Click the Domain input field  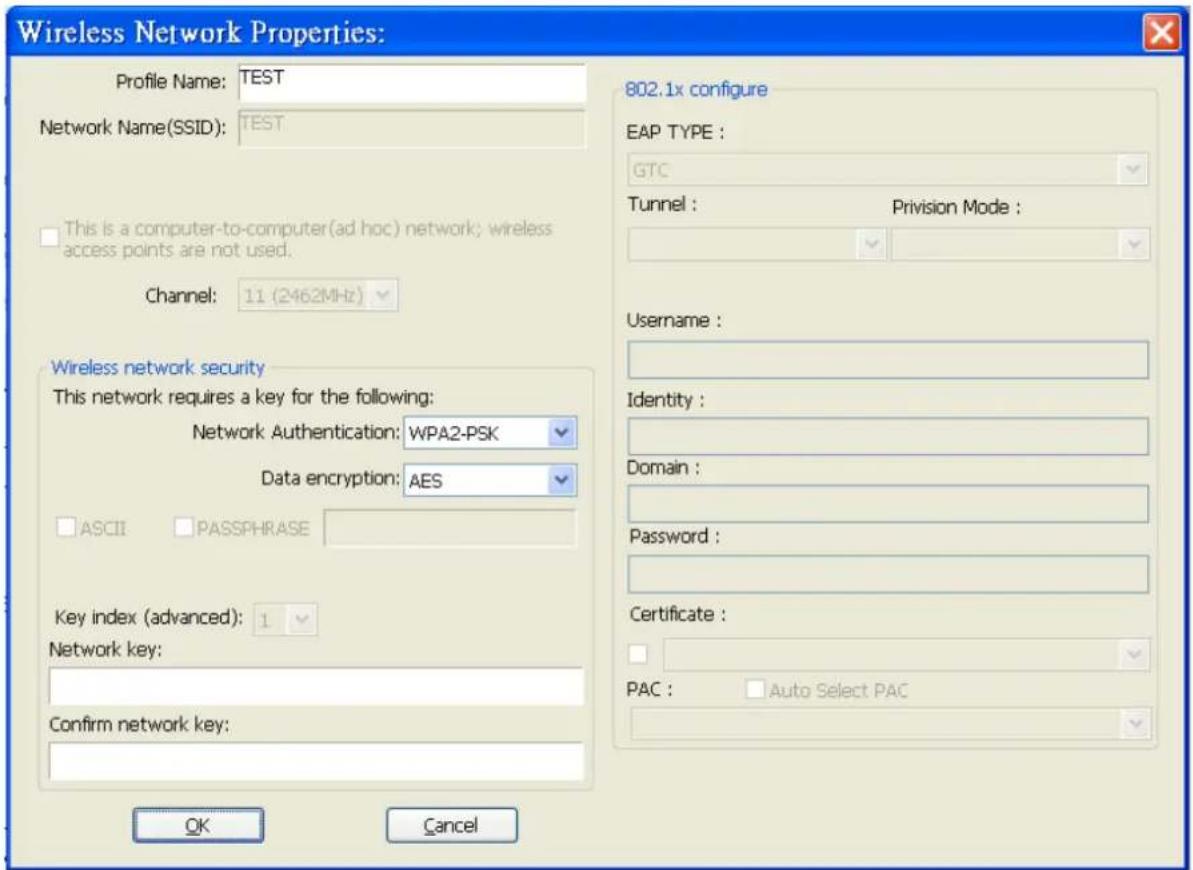888,504
